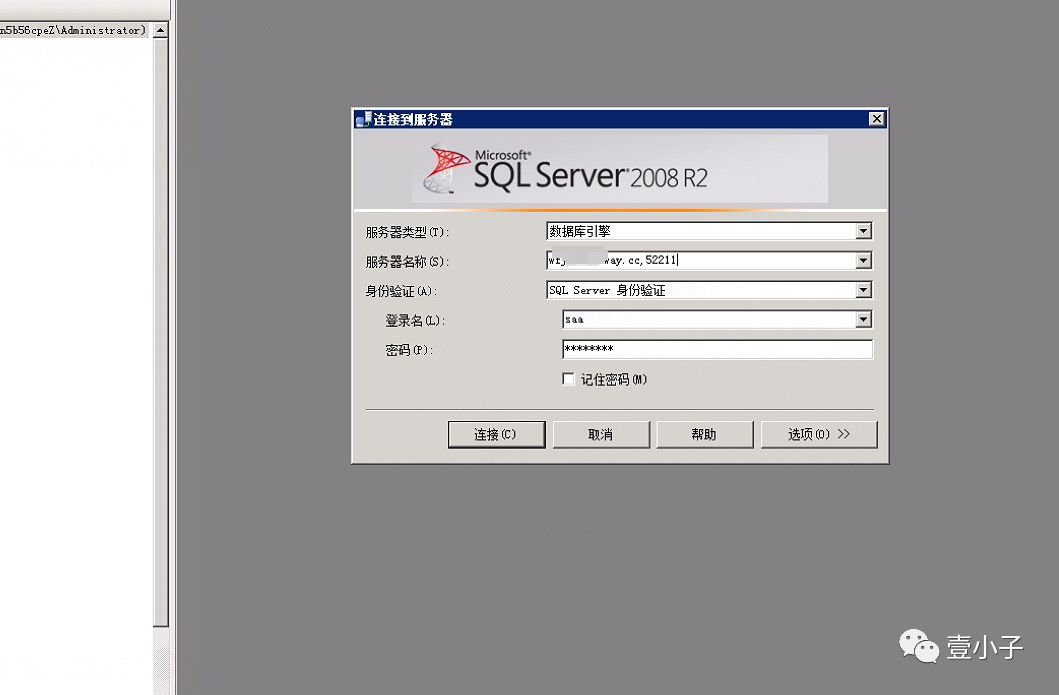Click the left panel scrollbar up arrow
Screen dimensions: 1059x695
click(x=160, y=30)
